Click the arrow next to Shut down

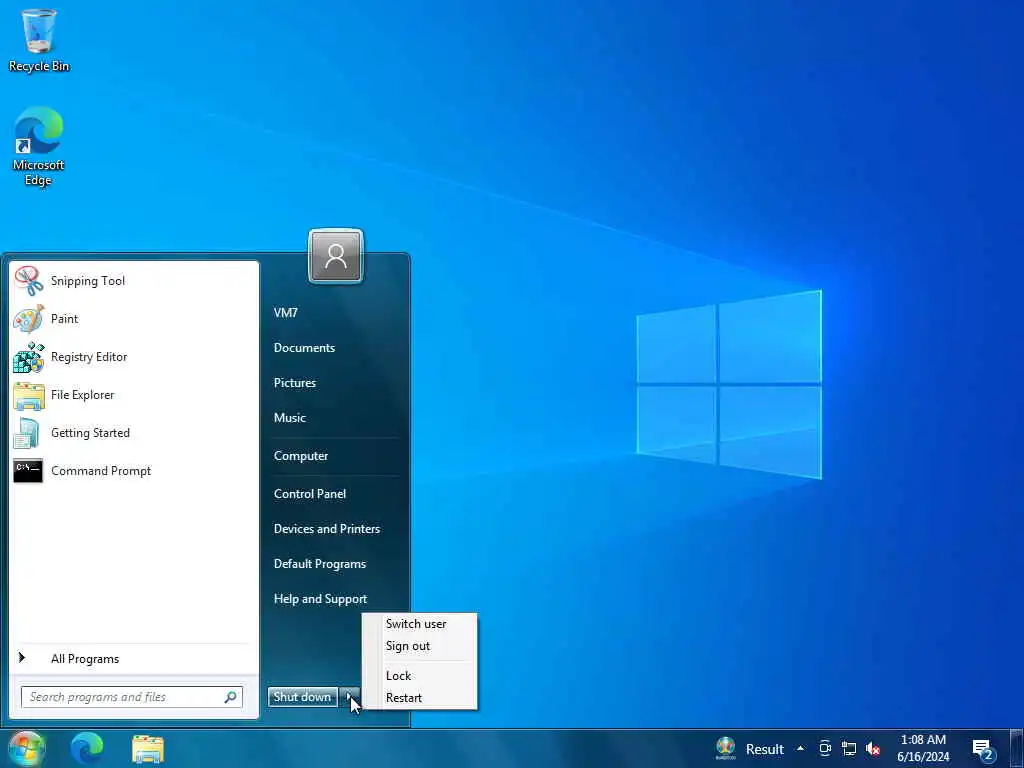click(x=349, y=697)
